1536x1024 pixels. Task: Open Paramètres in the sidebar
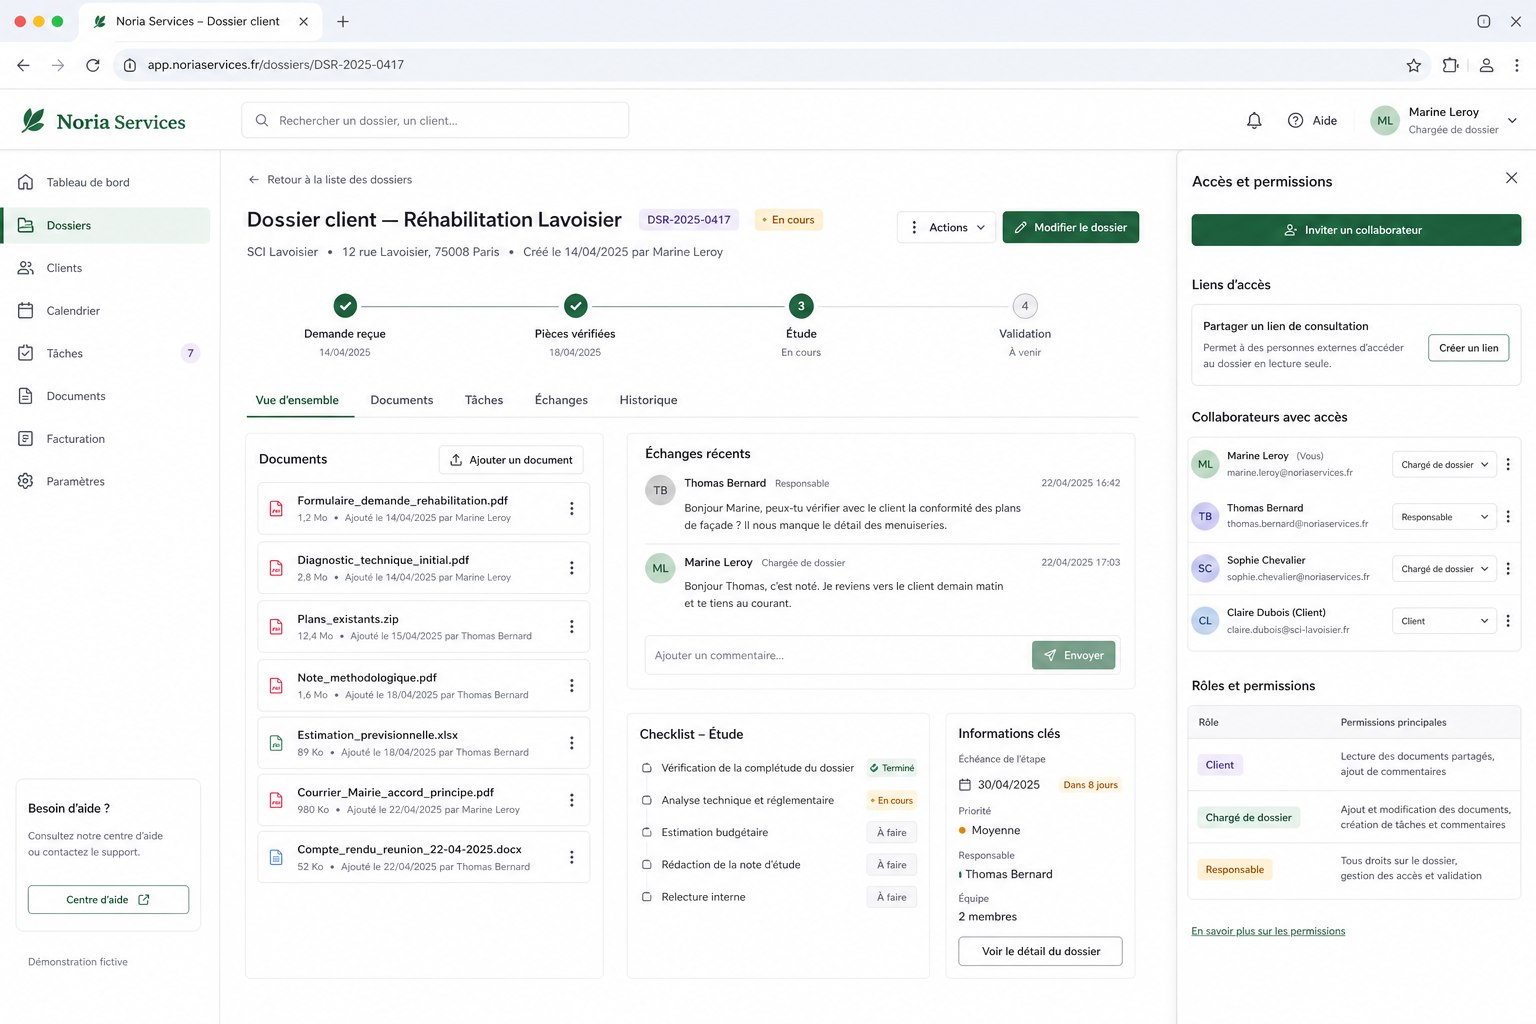(107, 481)
